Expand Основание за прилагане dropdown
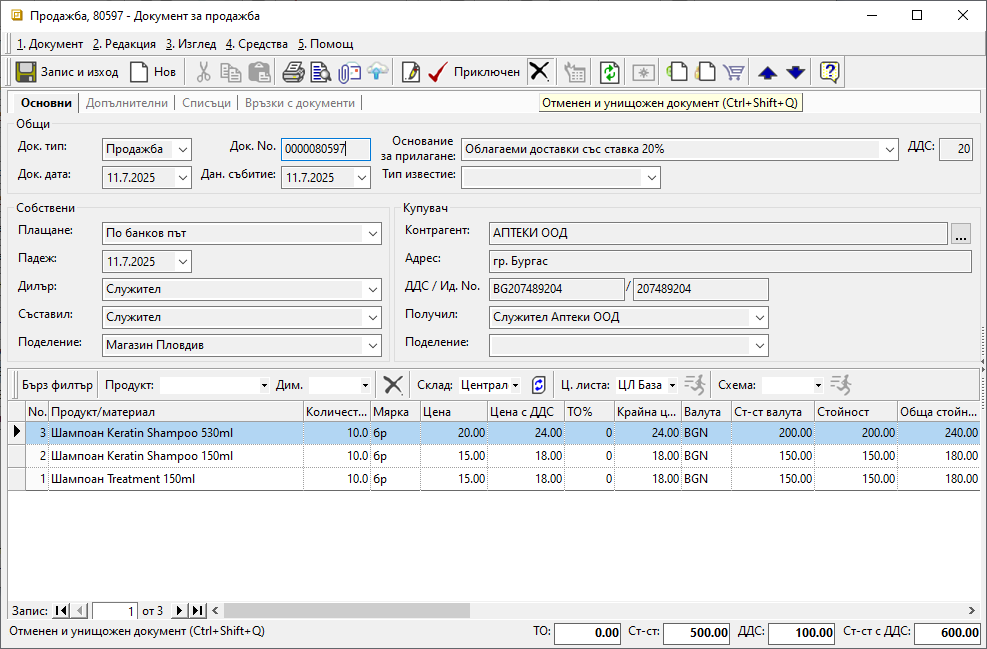Screen dimensions: 987x649 [x=889, y=150]
